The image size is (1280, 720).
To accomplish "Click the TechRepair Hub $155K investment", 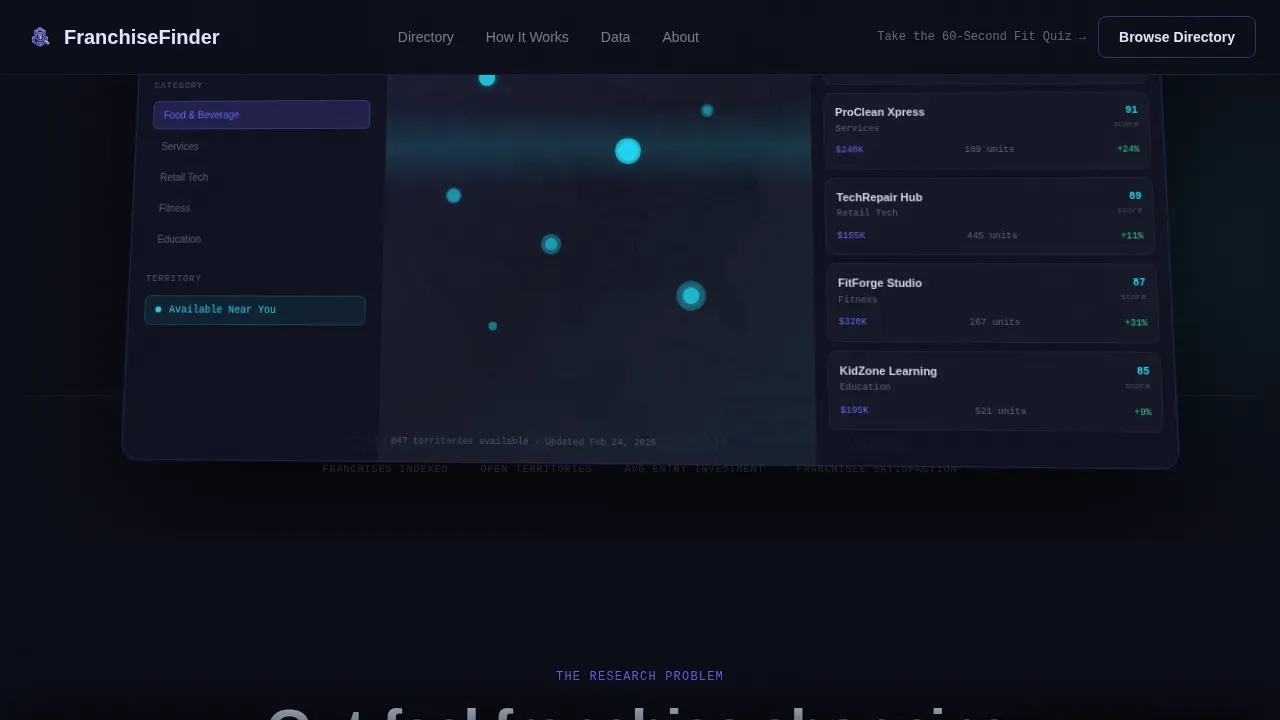I will 851,236.
